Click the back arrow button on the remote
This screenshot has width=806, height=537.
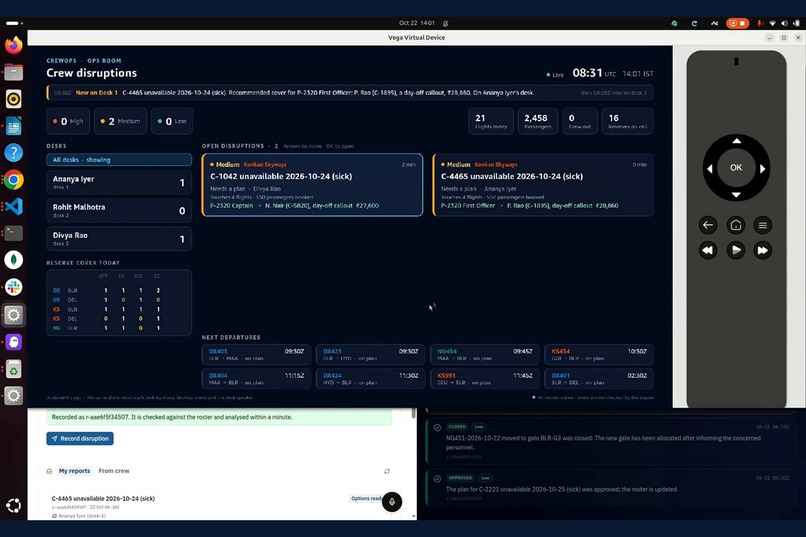point(708,225)
